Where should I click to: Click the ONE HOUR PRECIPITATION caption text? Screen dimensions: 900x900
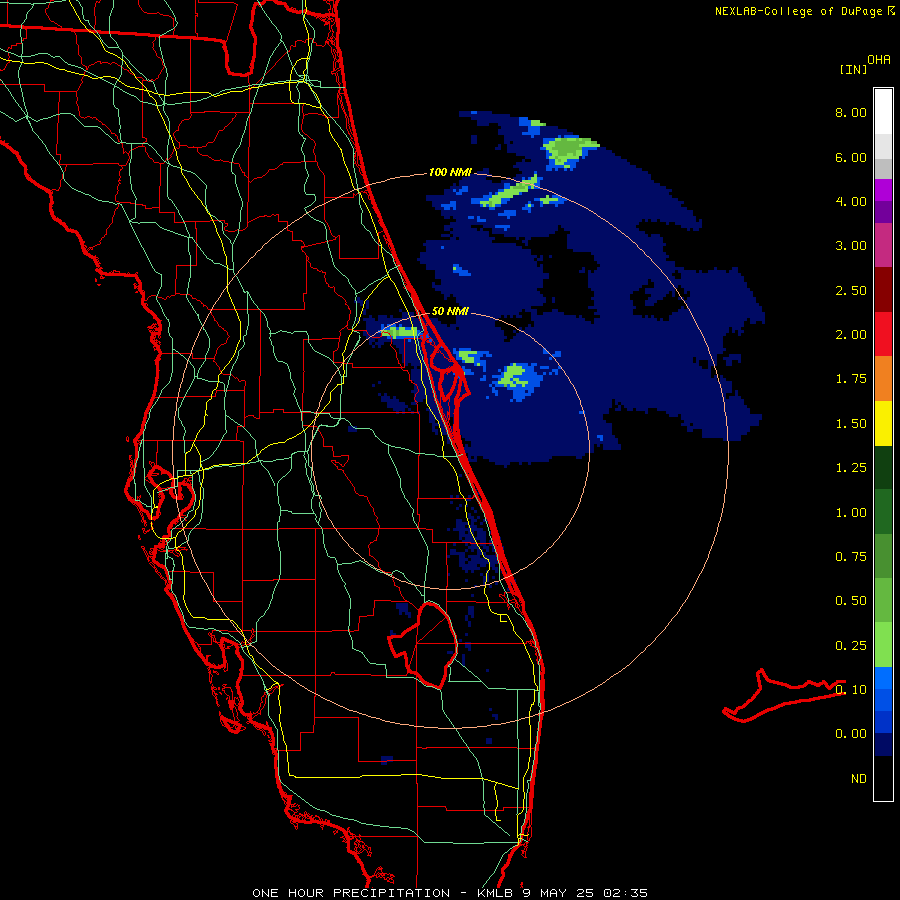coord(351,893)
